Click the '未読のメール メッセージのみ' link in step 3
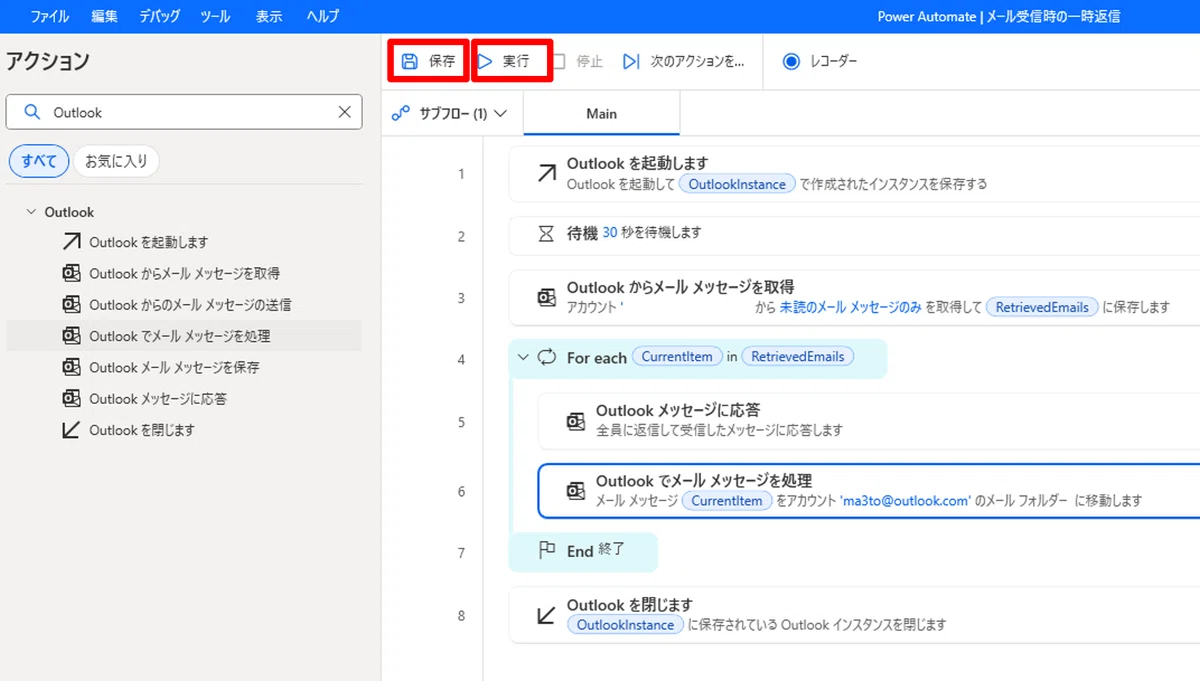 851,307
